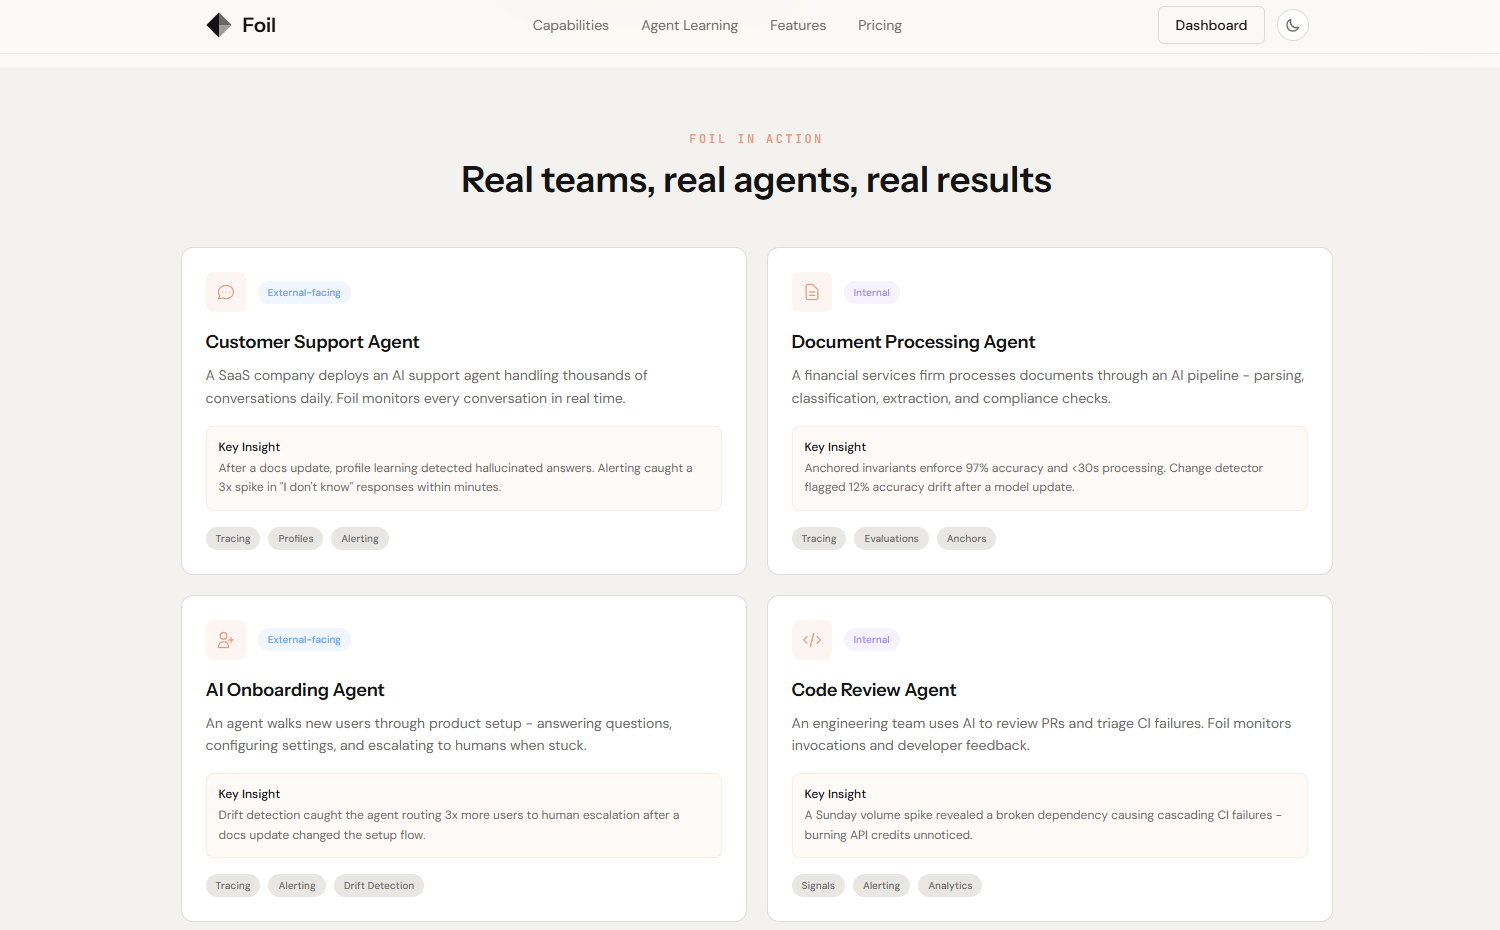Click the chat bubble icon on Customer Support card
Image resolution: width=1500 pixels, height=930 pixels.
[226, 292]
